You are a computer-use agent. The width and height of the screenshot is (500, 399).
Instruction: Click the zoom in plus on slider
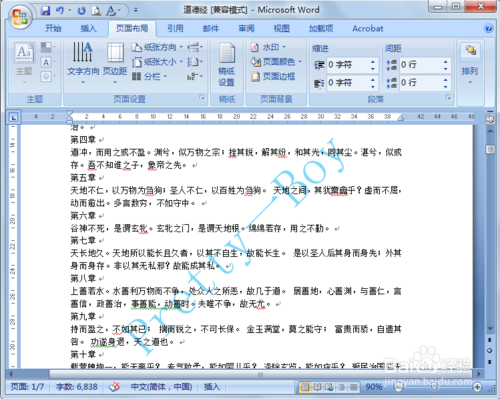click(477, 387)
